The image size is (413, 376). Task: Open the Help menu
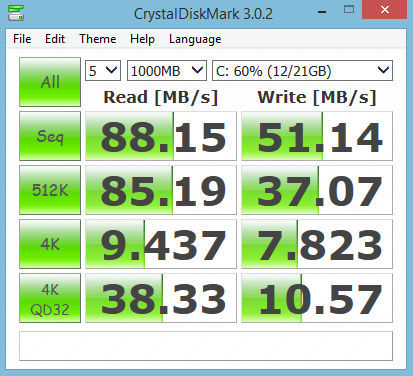point(142,39)
